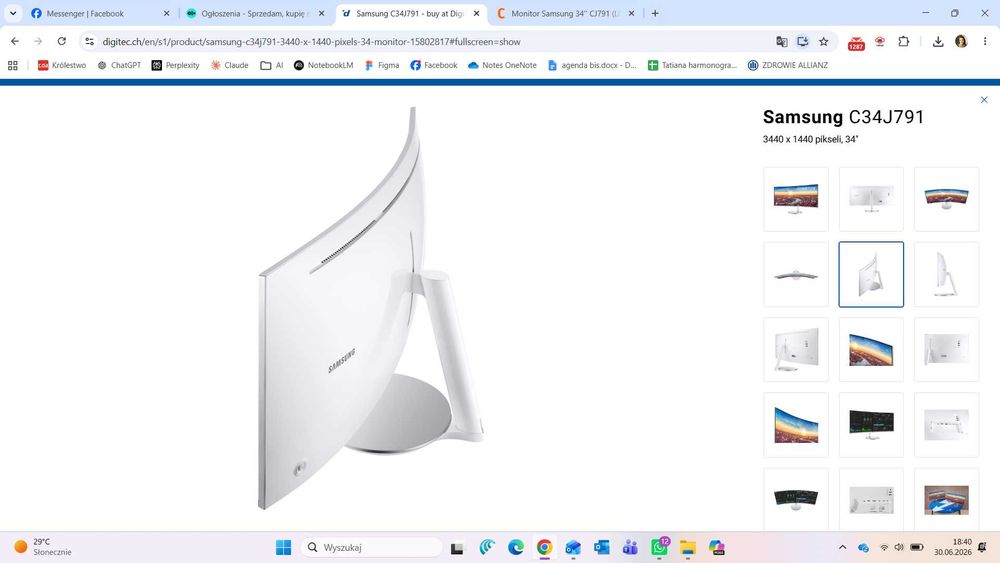Reload the current page
The image size is (1000, 563).
[x=61, y=41]
